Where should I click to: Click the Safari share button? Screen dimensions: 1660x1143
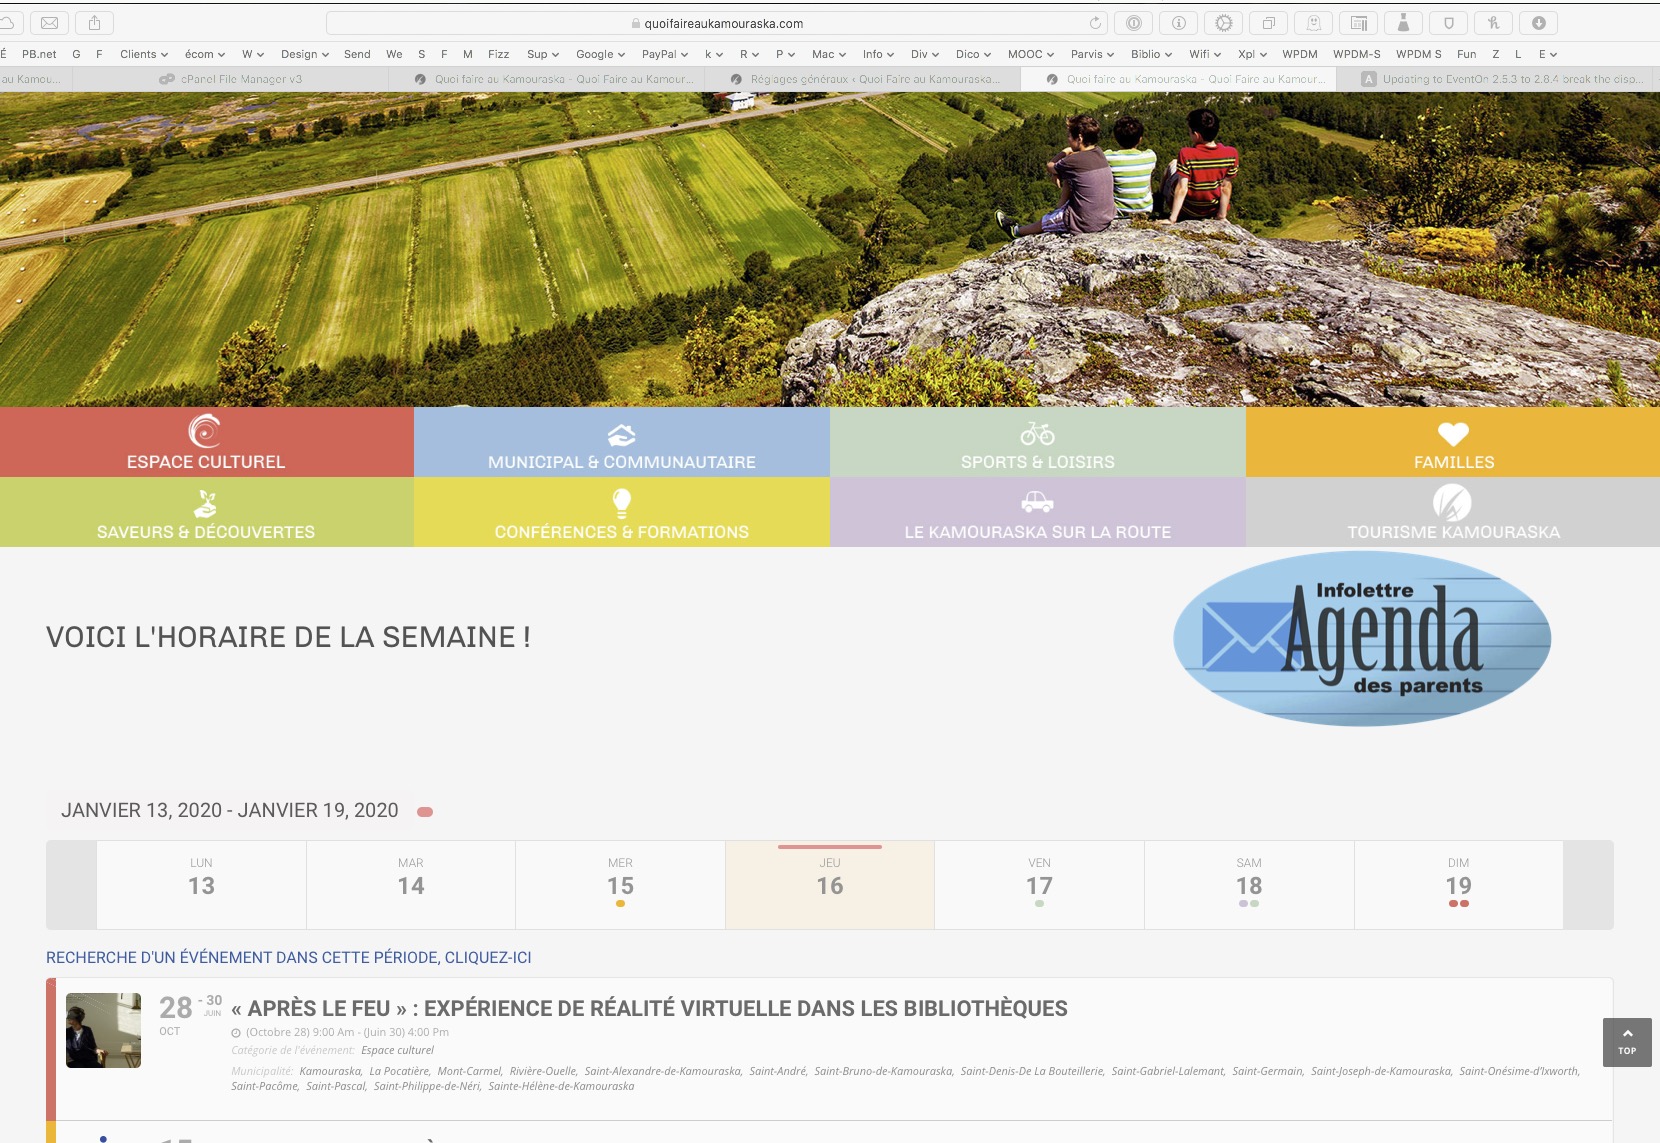(95, 23)
